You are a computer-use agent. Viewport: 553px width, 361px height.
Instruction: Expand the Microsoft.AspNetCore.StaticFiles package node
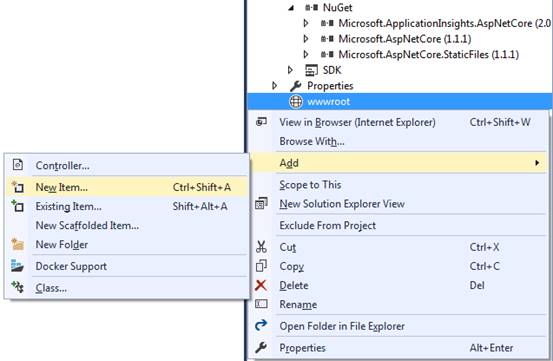[306, 54]
